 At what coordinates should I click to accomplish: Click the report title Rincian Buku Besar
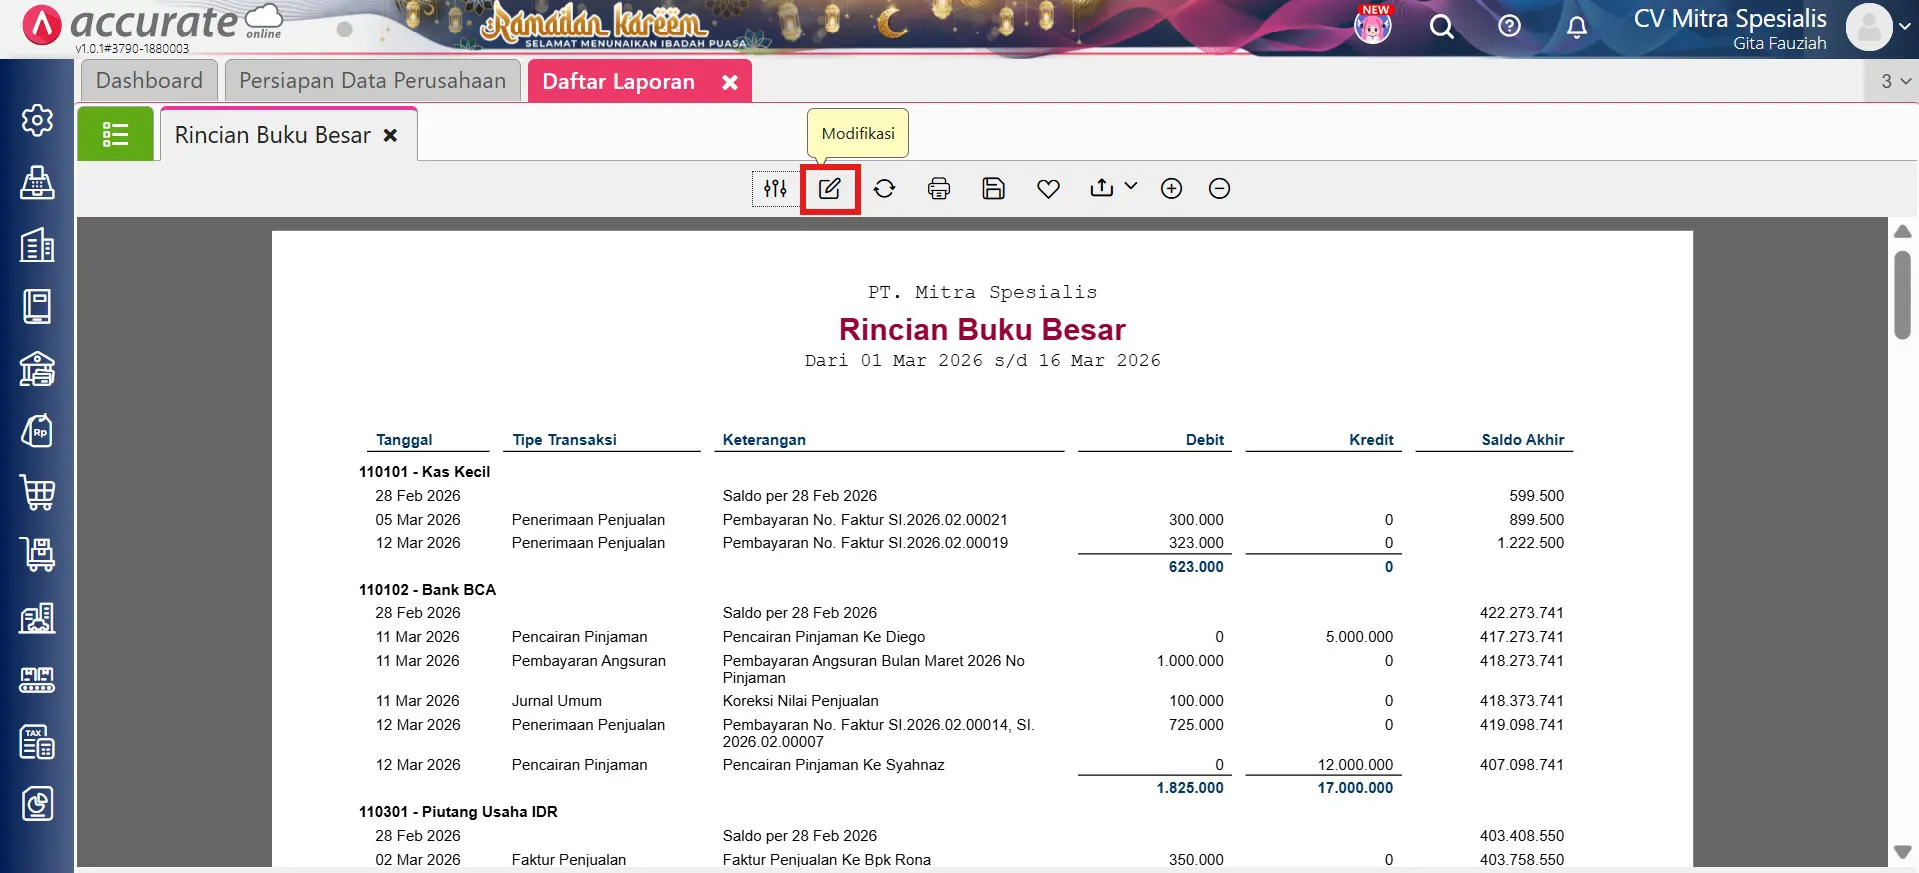(982, 329)
